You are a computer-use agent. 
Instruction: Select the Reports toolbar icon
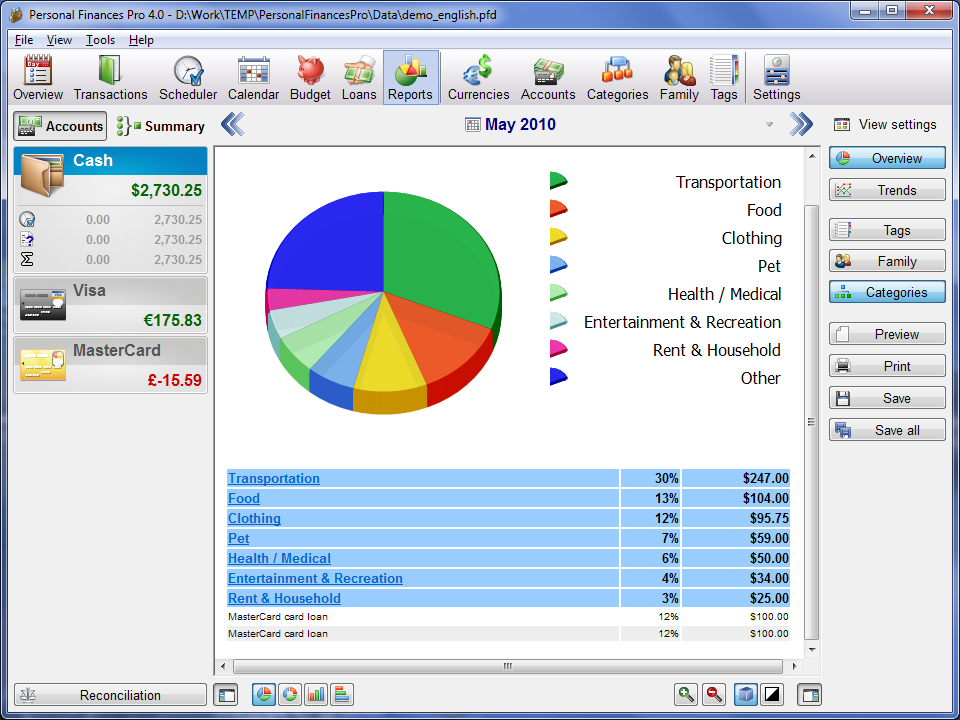point(410,78)
